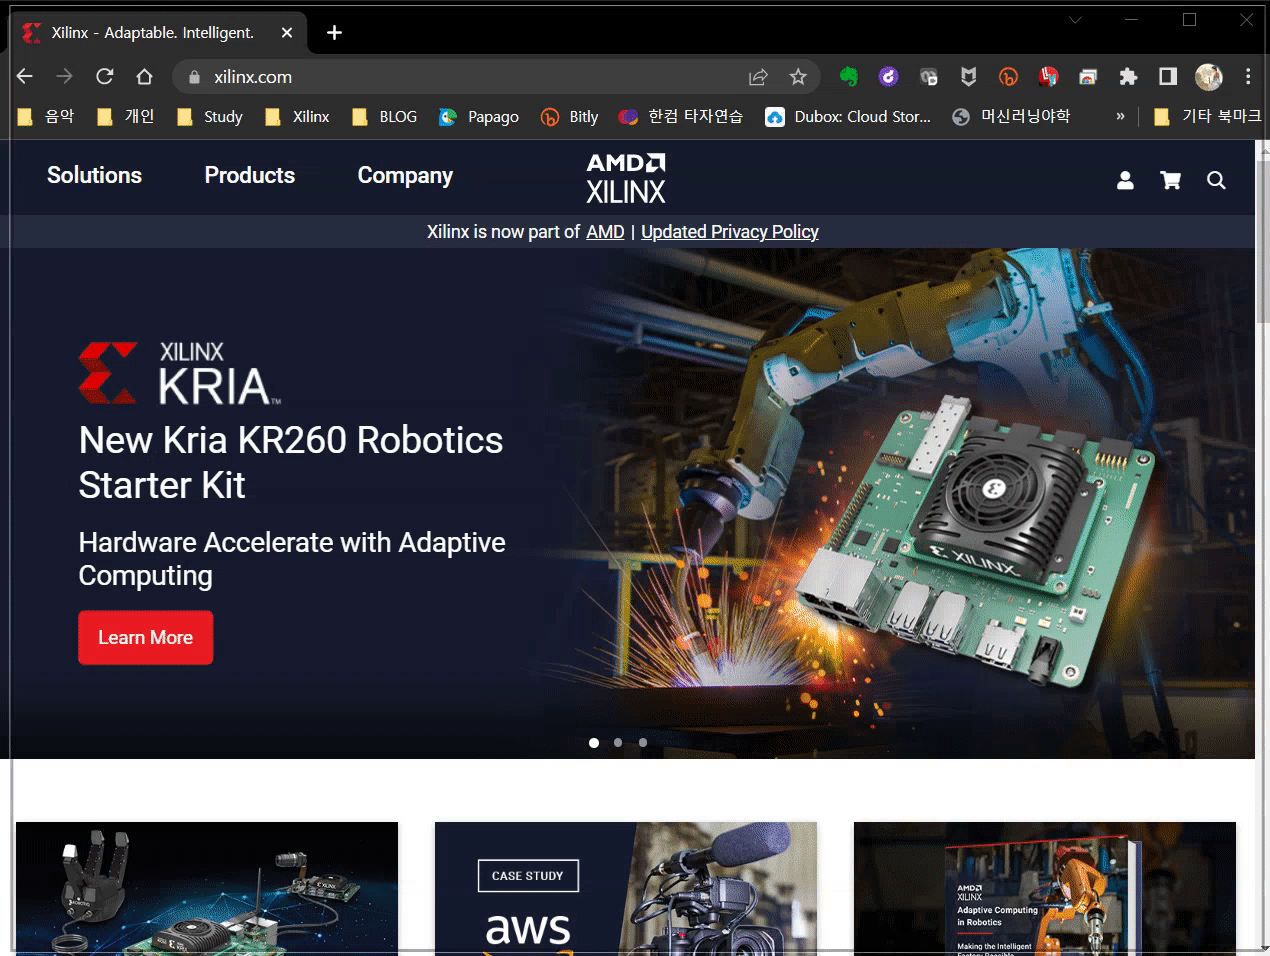1270x956 pixels.
Task: Open the robotic gripper kit thumbnail
Action: 207,888
